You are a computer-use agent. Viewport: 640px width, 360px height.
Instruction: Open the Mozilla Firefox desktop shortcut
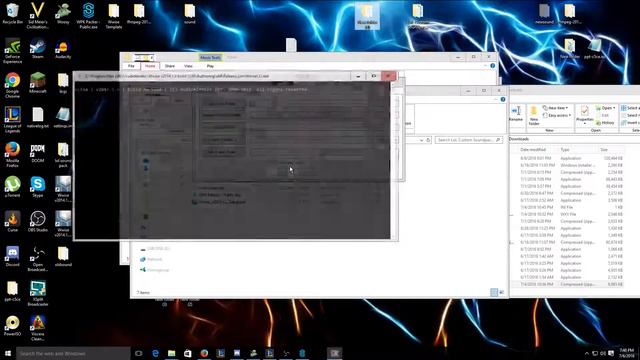click(x=13, y=155)
